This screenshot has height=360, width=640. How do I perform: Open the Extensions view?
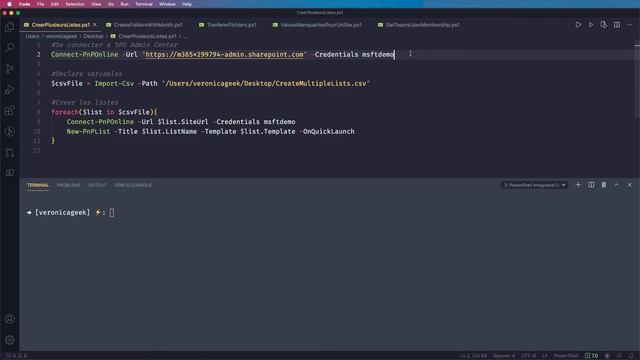[x=9, y=111]
